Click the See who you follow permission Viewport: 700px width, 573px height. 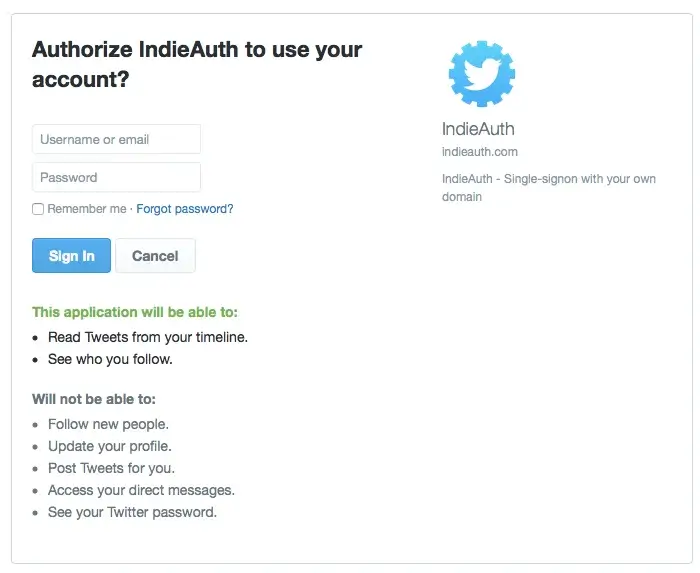110,359
